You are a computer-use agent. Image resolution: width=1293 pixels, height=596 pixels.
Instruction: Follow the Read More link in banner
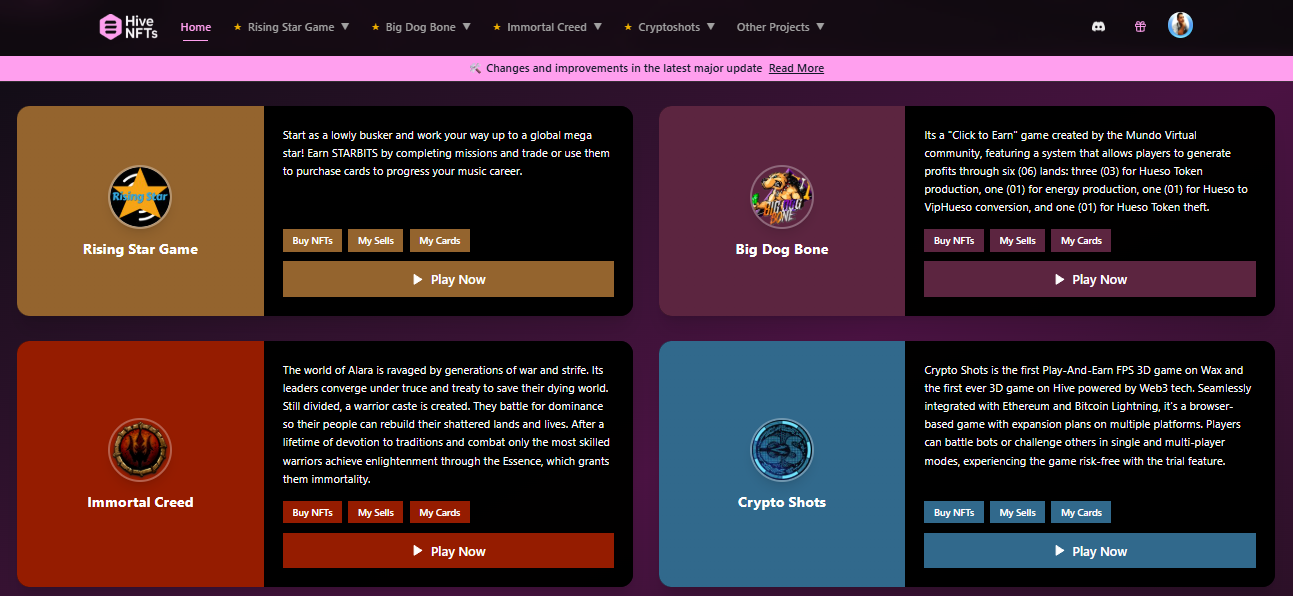[x=796, y=68]
